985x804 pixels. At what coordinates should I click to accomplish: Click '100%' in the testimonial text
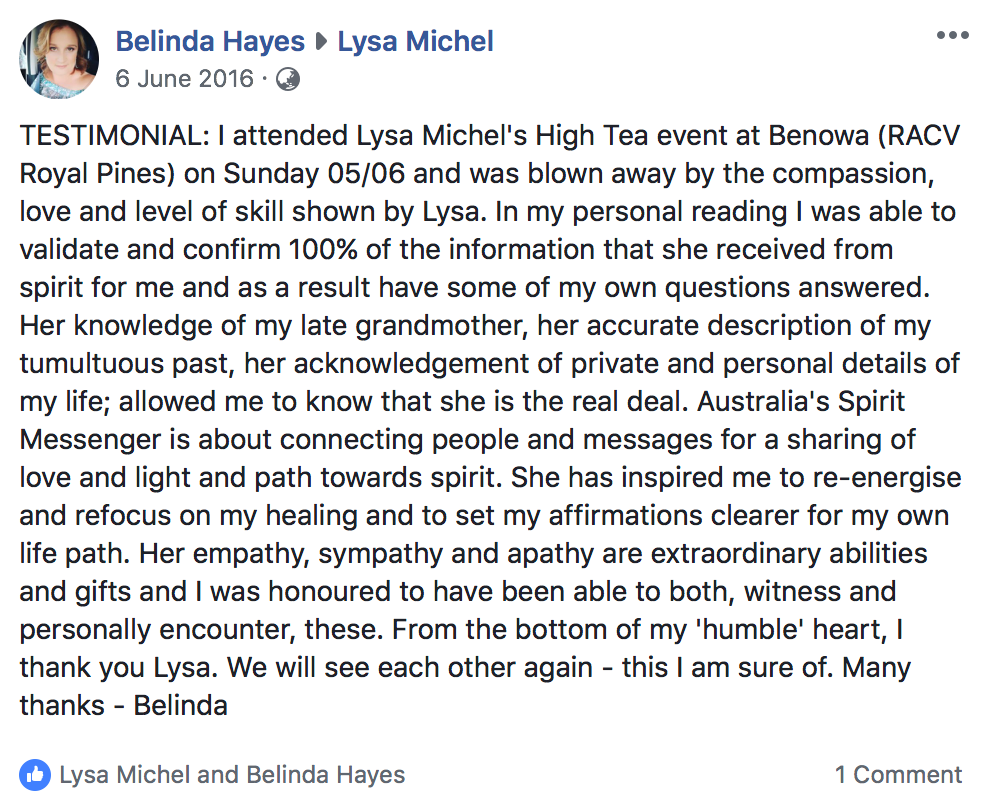(323, 249)
